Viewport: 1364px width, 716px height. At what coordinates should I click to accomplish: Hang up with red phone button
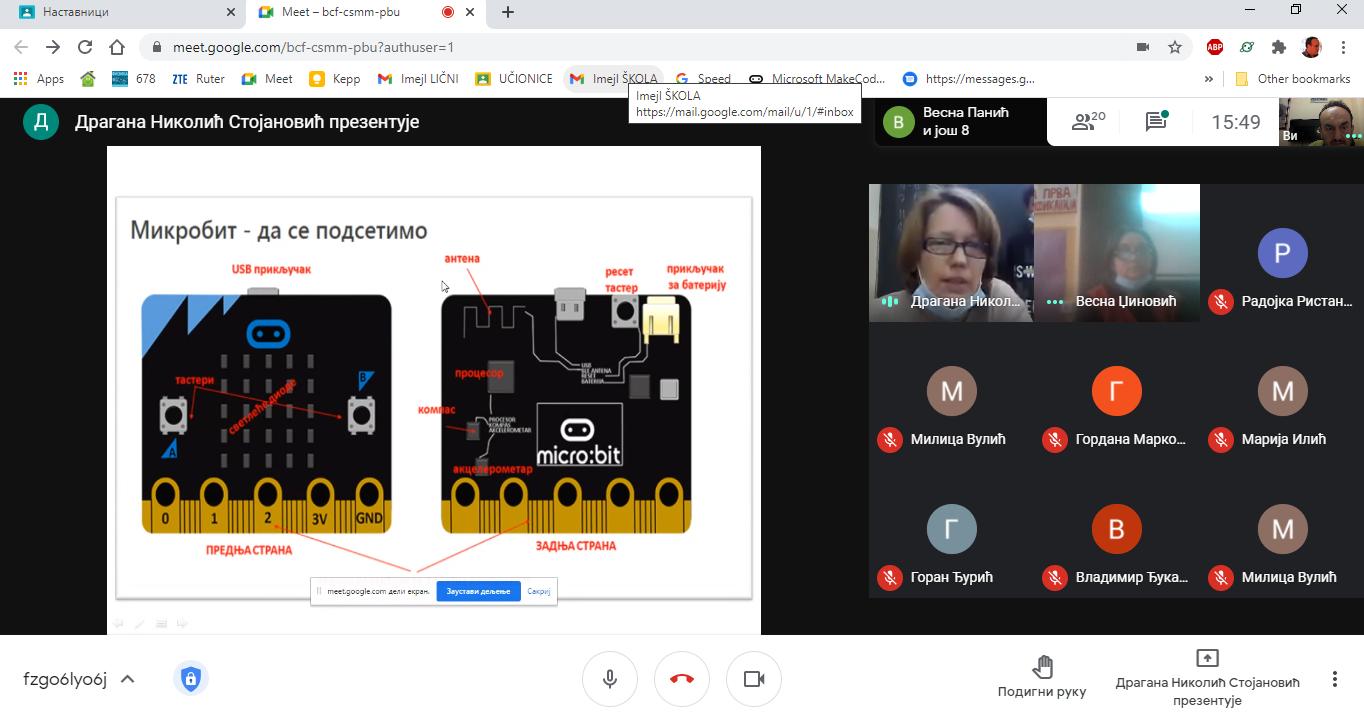point(682,679)
